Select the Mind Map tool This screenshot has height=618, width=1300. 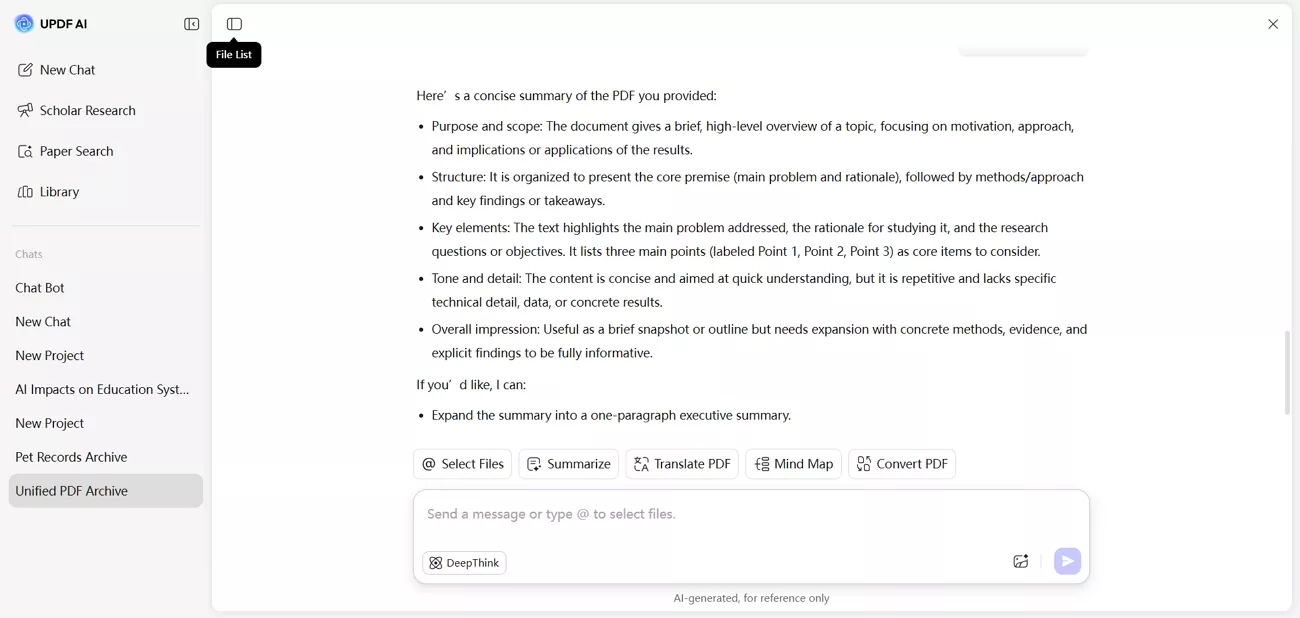tap(793, 463)
